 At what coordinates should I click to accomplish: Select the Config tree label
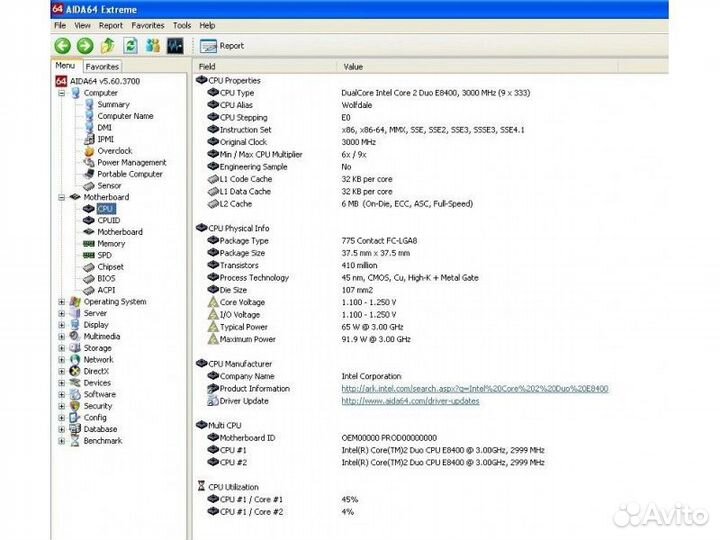[x=95, y=418]
